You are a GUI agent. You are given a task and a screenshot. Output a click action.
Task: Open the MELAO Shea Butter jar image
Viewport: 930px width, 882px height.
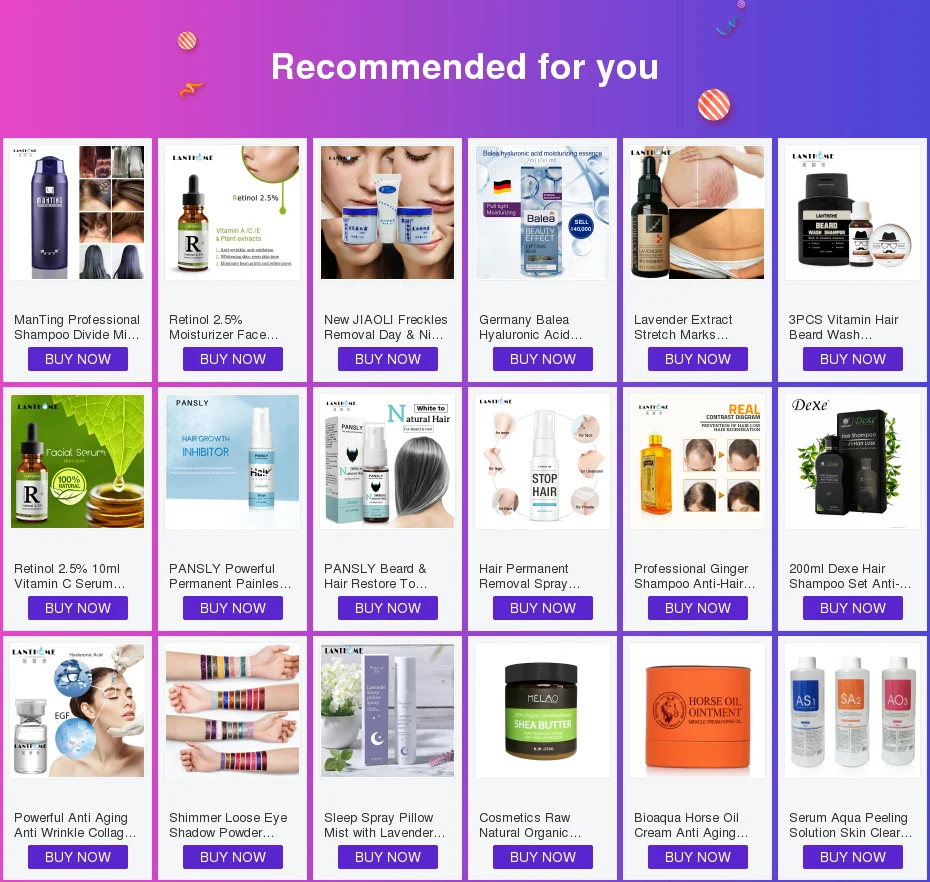543,711
